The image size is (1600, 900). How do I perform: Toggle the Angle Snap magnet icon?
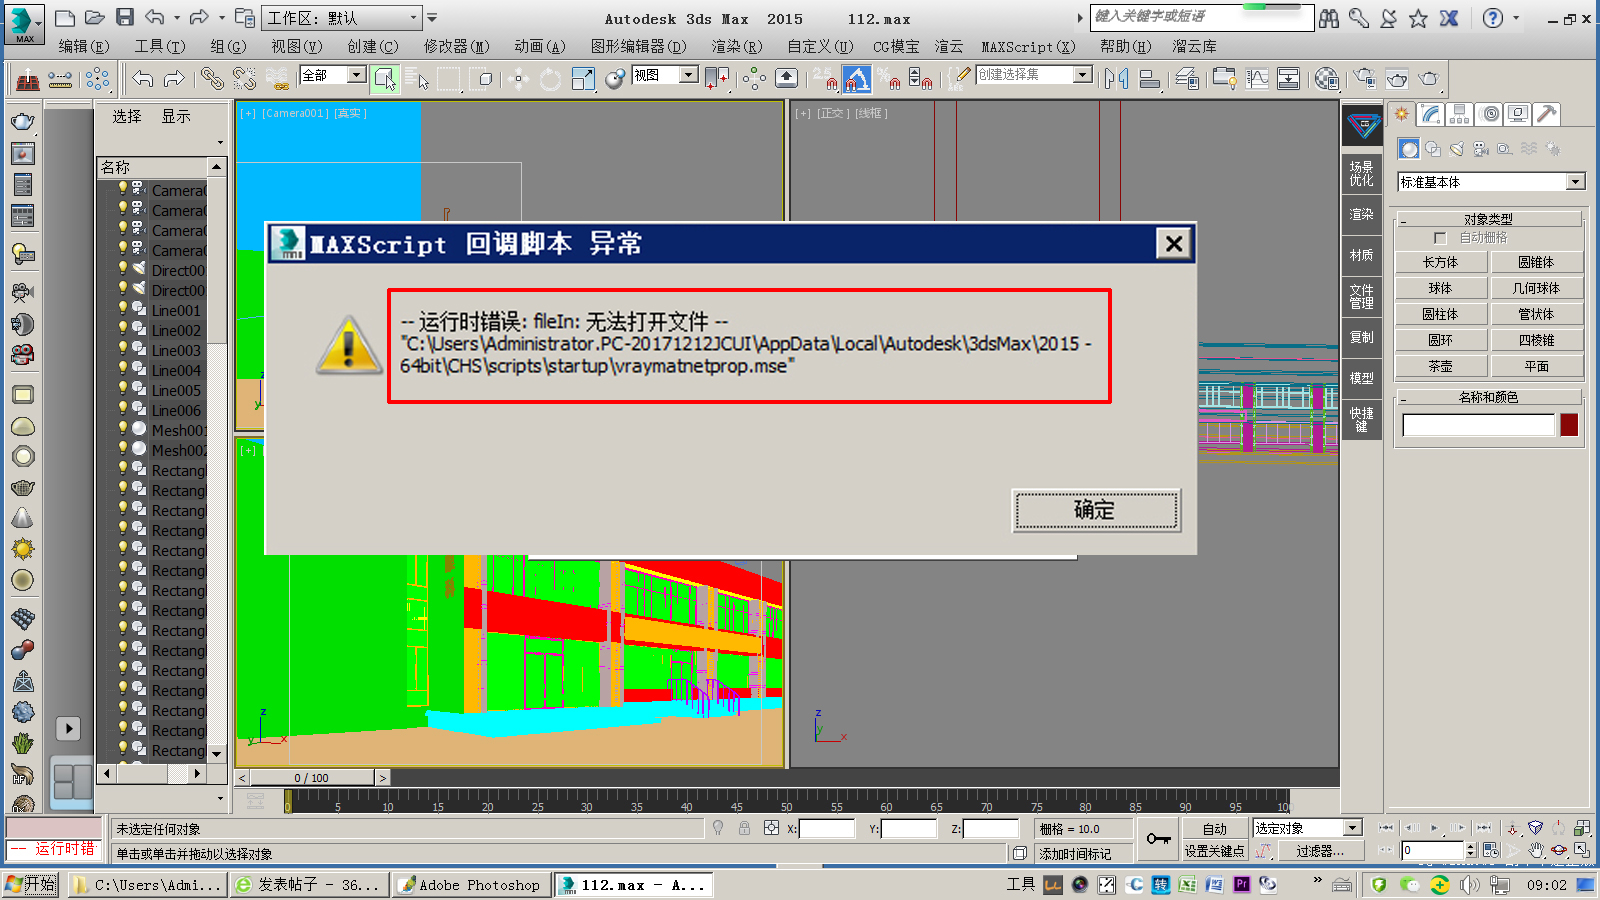857,78
